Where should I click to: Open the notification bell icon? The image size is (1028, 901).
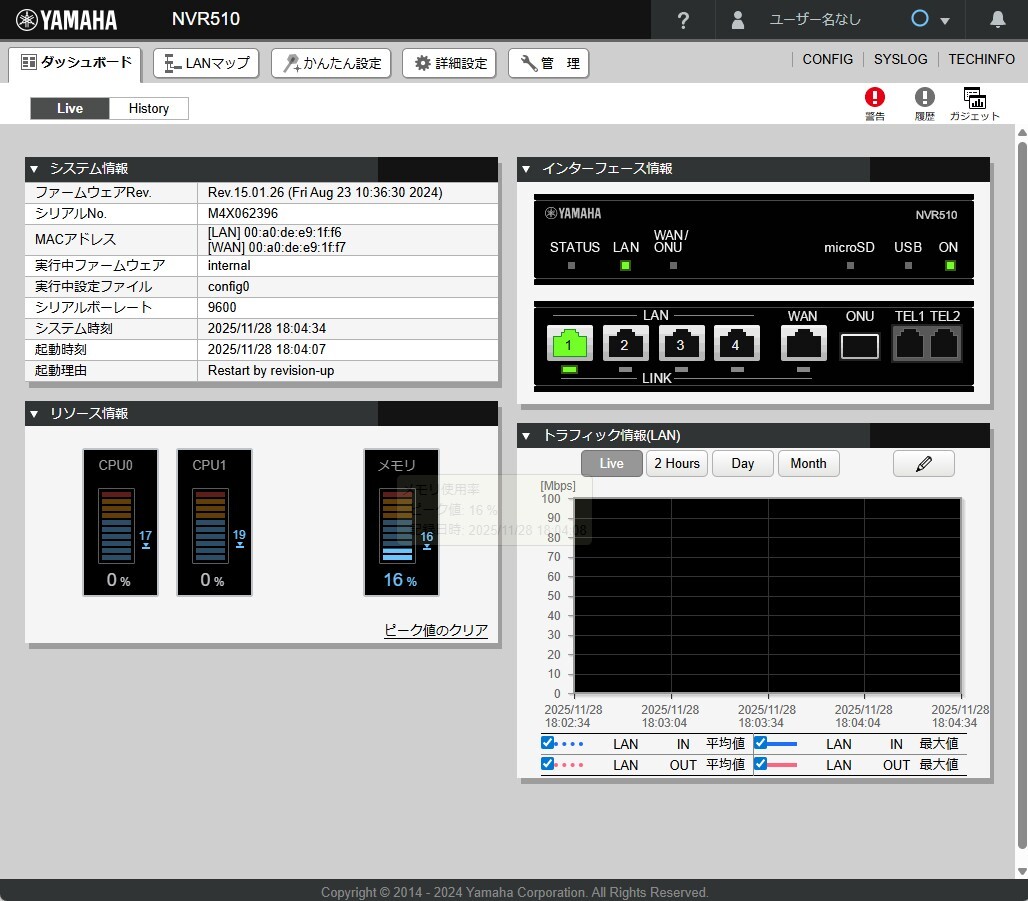[997, 20]
